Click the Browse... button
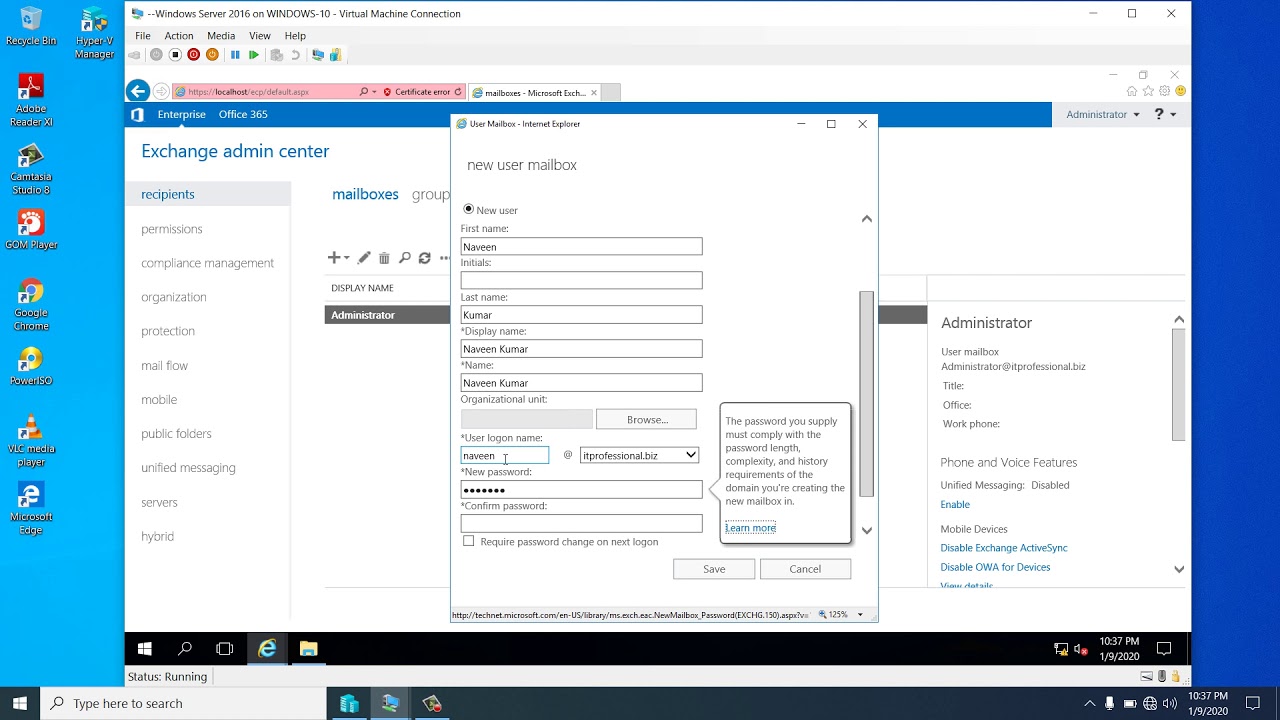 click(647, 419)
